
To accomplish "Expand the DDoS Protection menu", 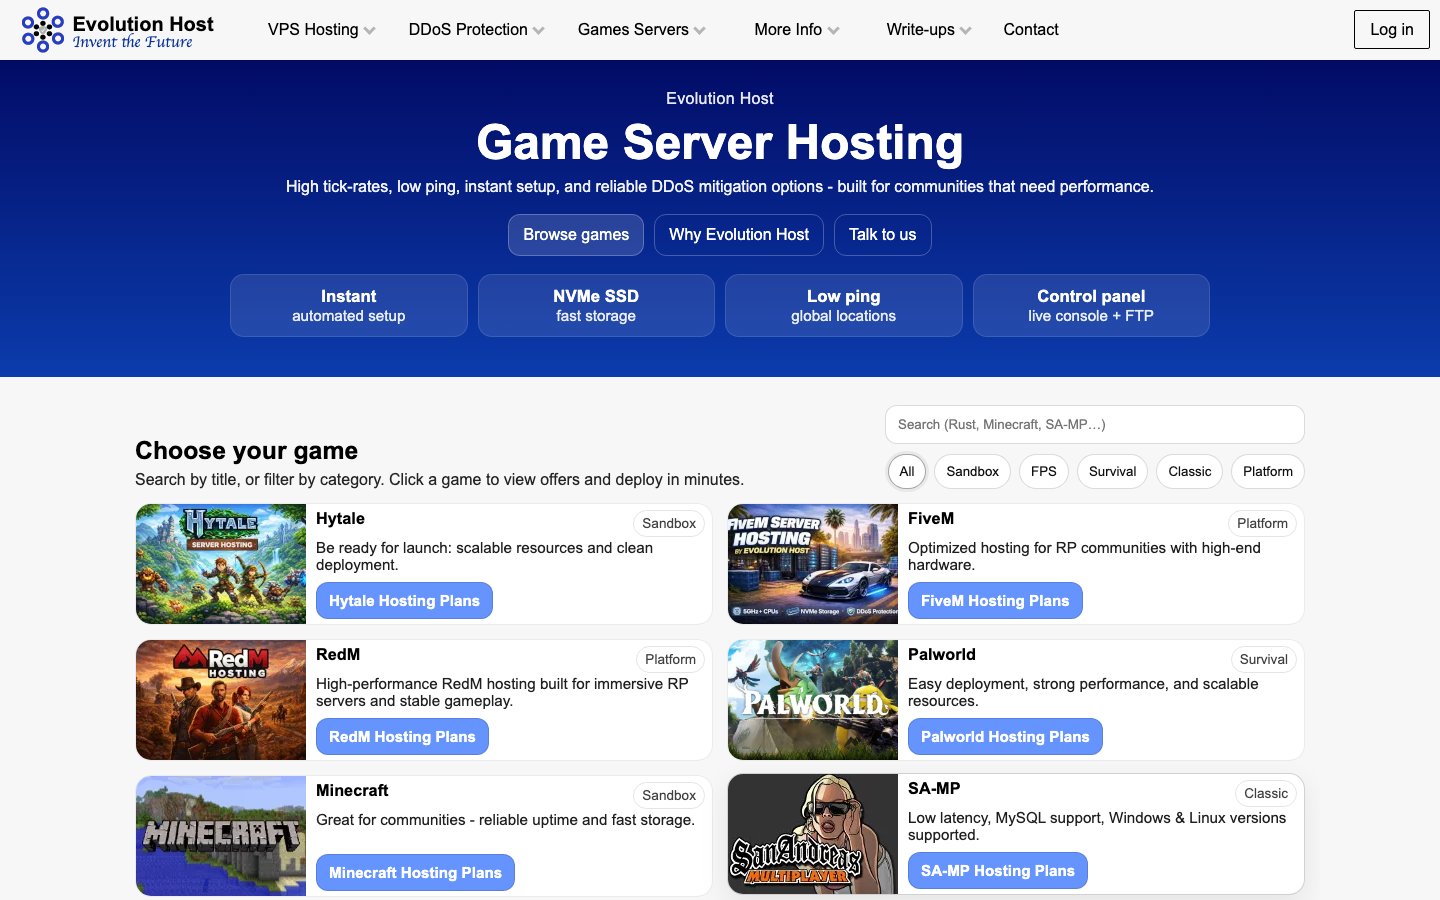I will 476,30.
